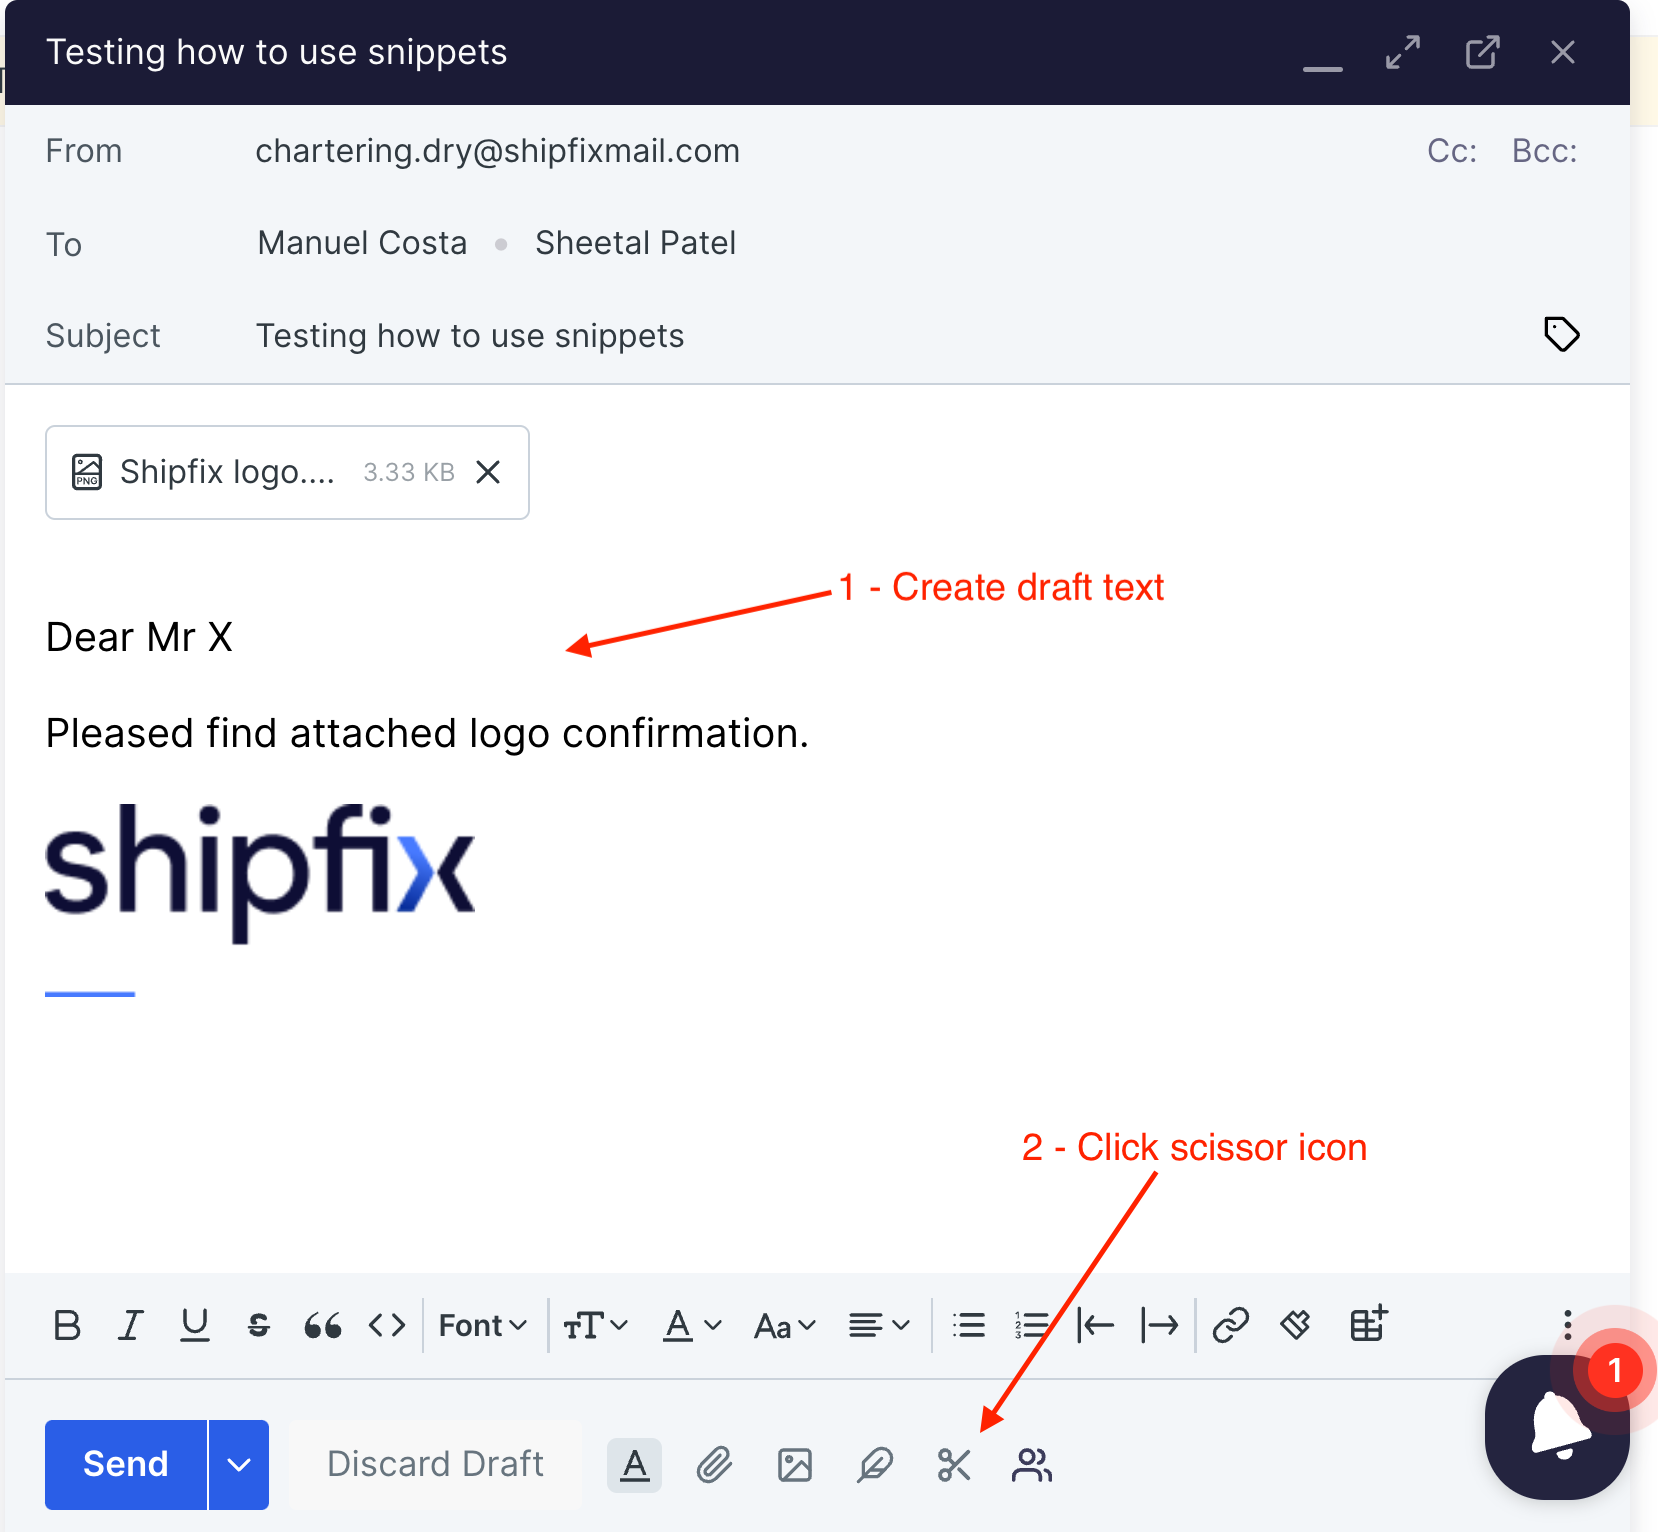The width and height of the screenshot is (1658, 1532).
Task: Open the text color dropdown
Action: click(x=692, y=1325)
